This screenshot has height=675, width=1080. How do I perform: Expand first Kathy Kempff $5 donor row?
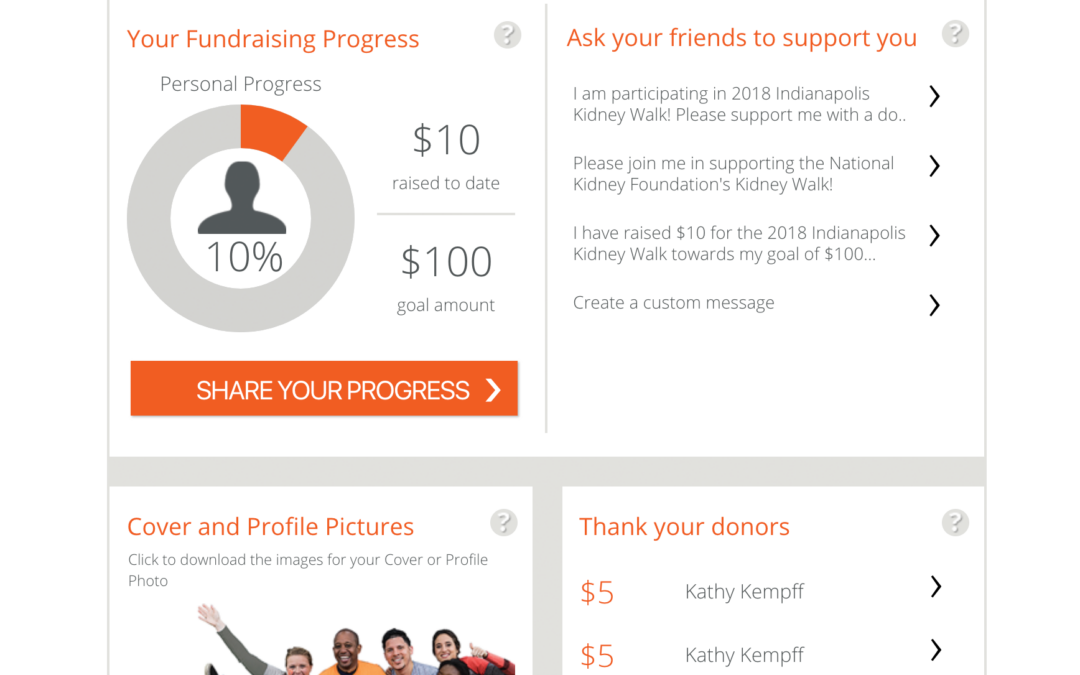935,587
